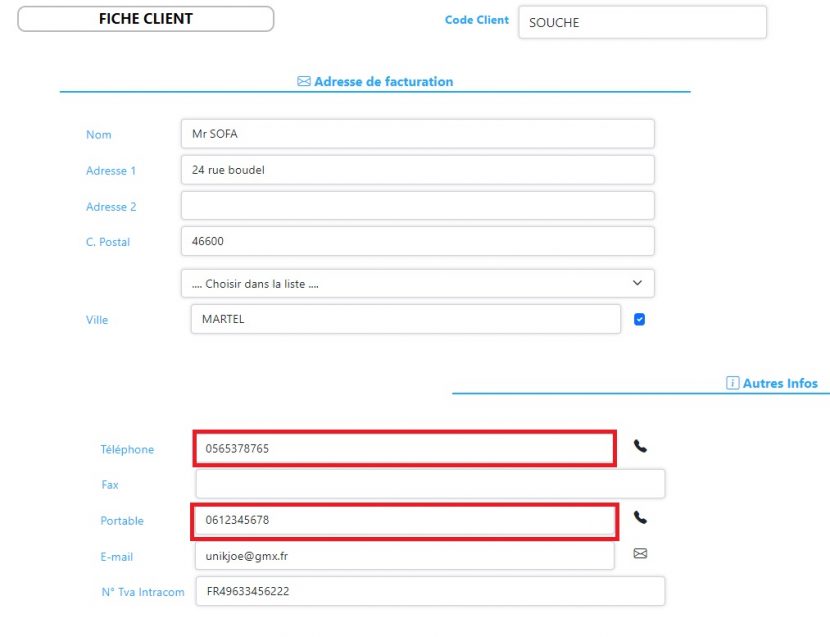
Task: Click the Fax label
Action: tap(110, 485)
